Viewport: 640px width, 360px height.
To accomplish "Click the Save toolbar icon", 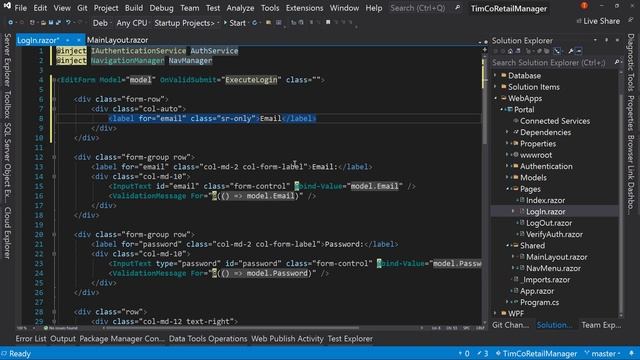I will (x=51, y=23).
